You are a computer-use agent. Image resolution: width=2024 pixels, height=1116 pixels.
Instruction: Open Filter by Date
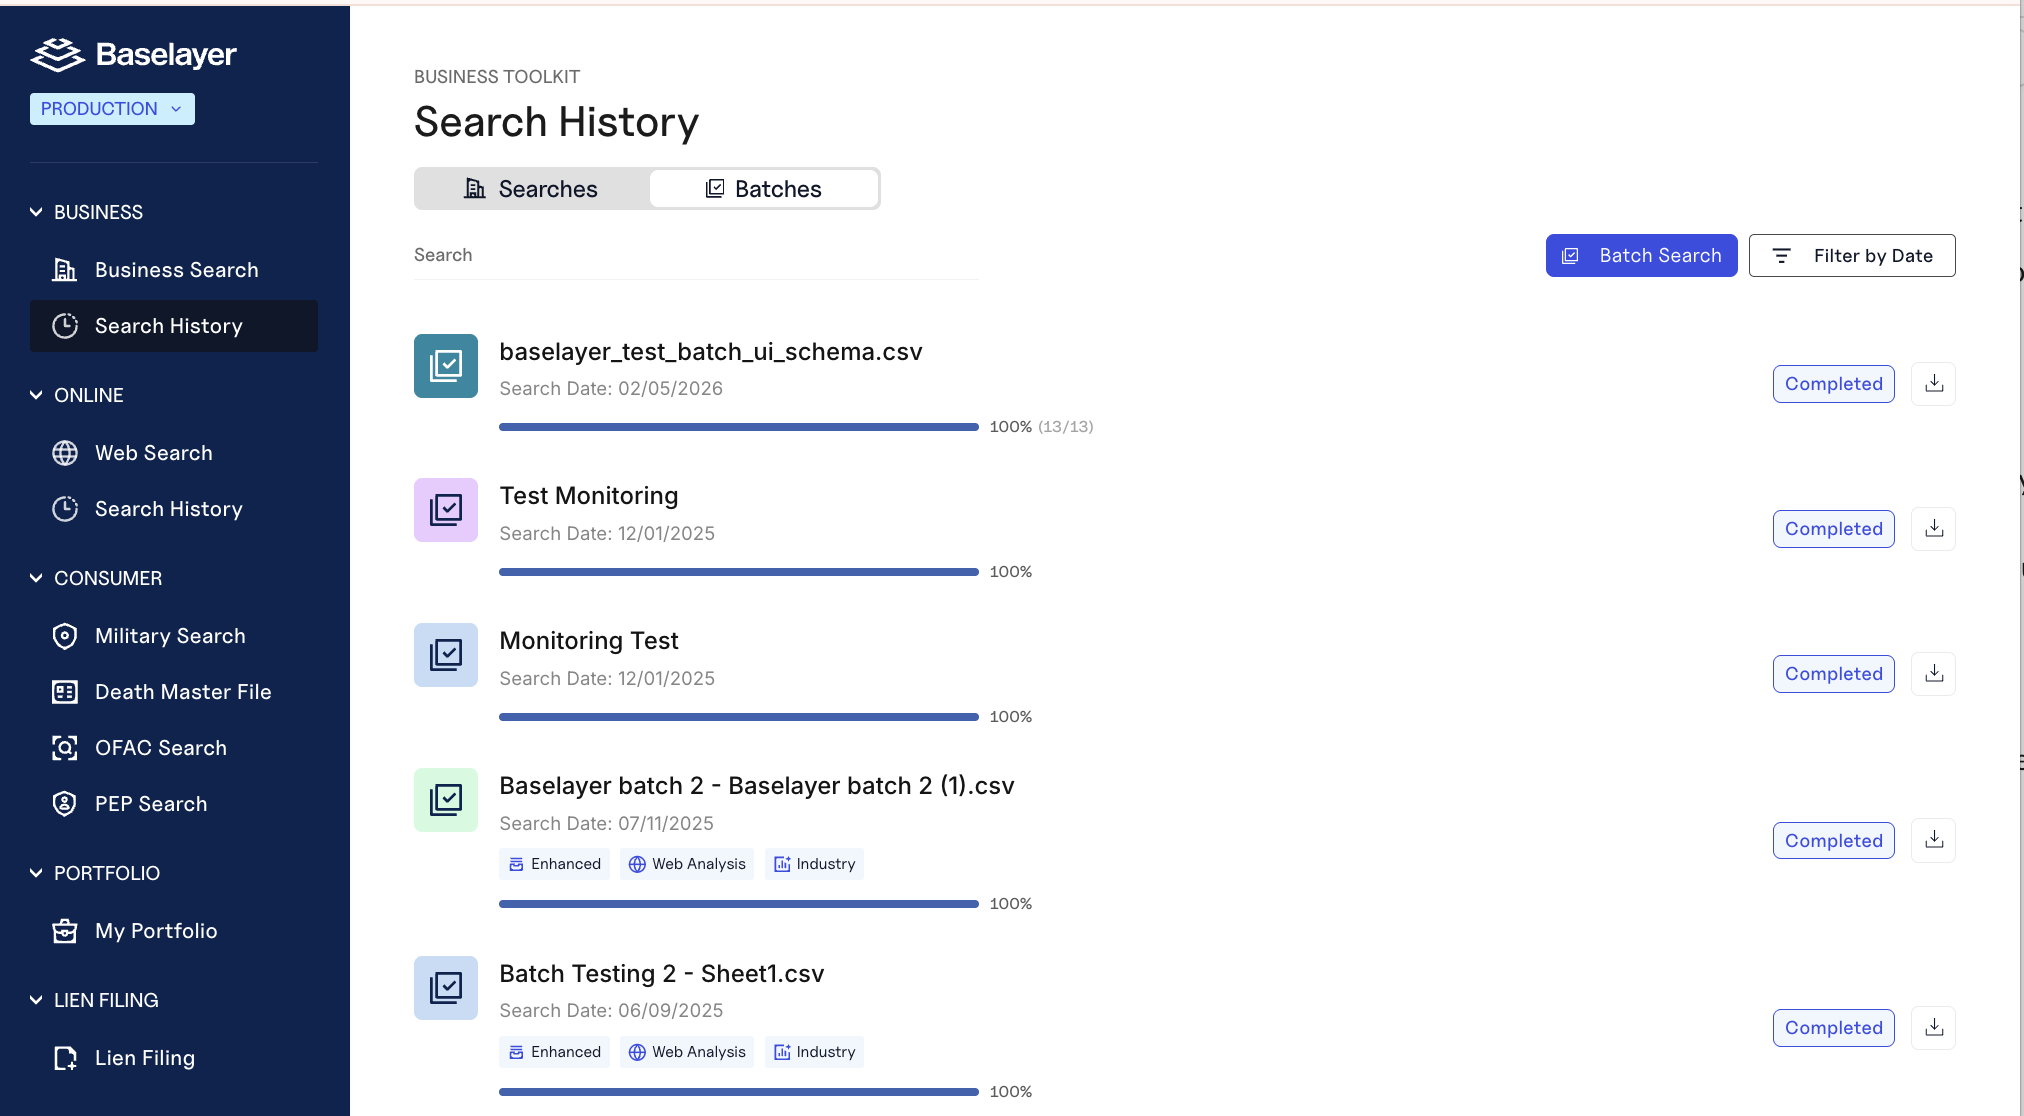pos(1852,256)
